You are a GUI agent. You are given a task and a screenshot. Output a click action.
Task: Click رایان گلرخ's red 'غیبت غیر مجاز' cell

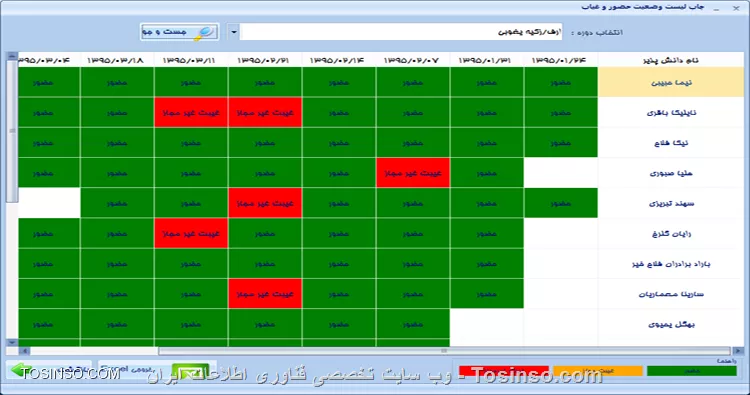click(191, 233)
